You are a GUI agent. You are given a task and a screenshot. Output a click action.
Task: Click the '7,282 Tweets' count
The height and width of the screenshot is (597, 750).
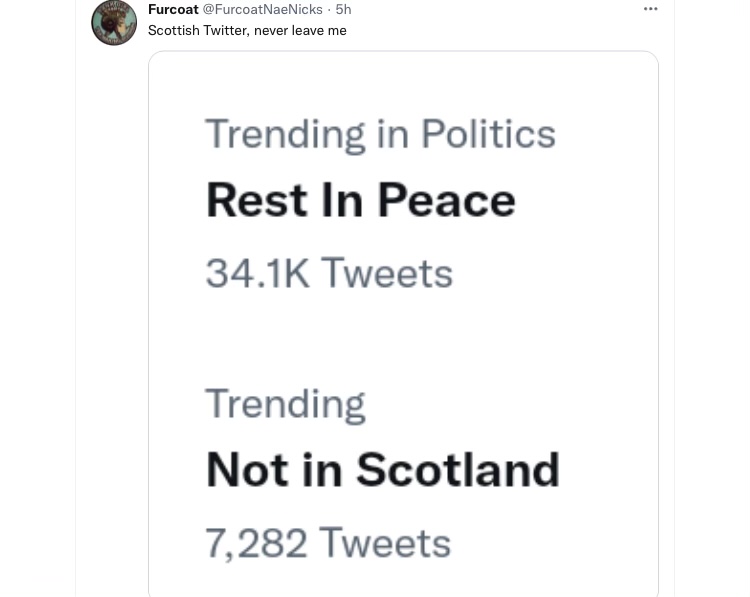pyautogui.click(x=328, y=543)
